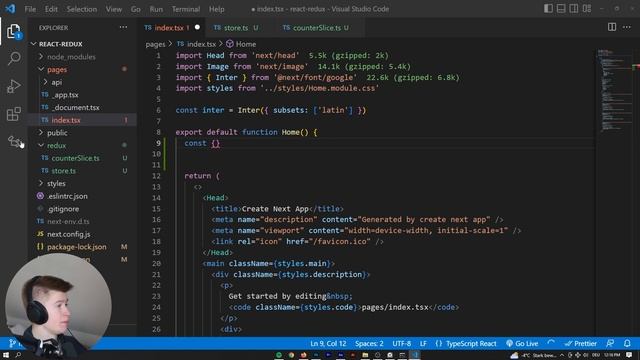Open .eslintrc.json file
Screen dimensions: 640x360
point(67,196)
